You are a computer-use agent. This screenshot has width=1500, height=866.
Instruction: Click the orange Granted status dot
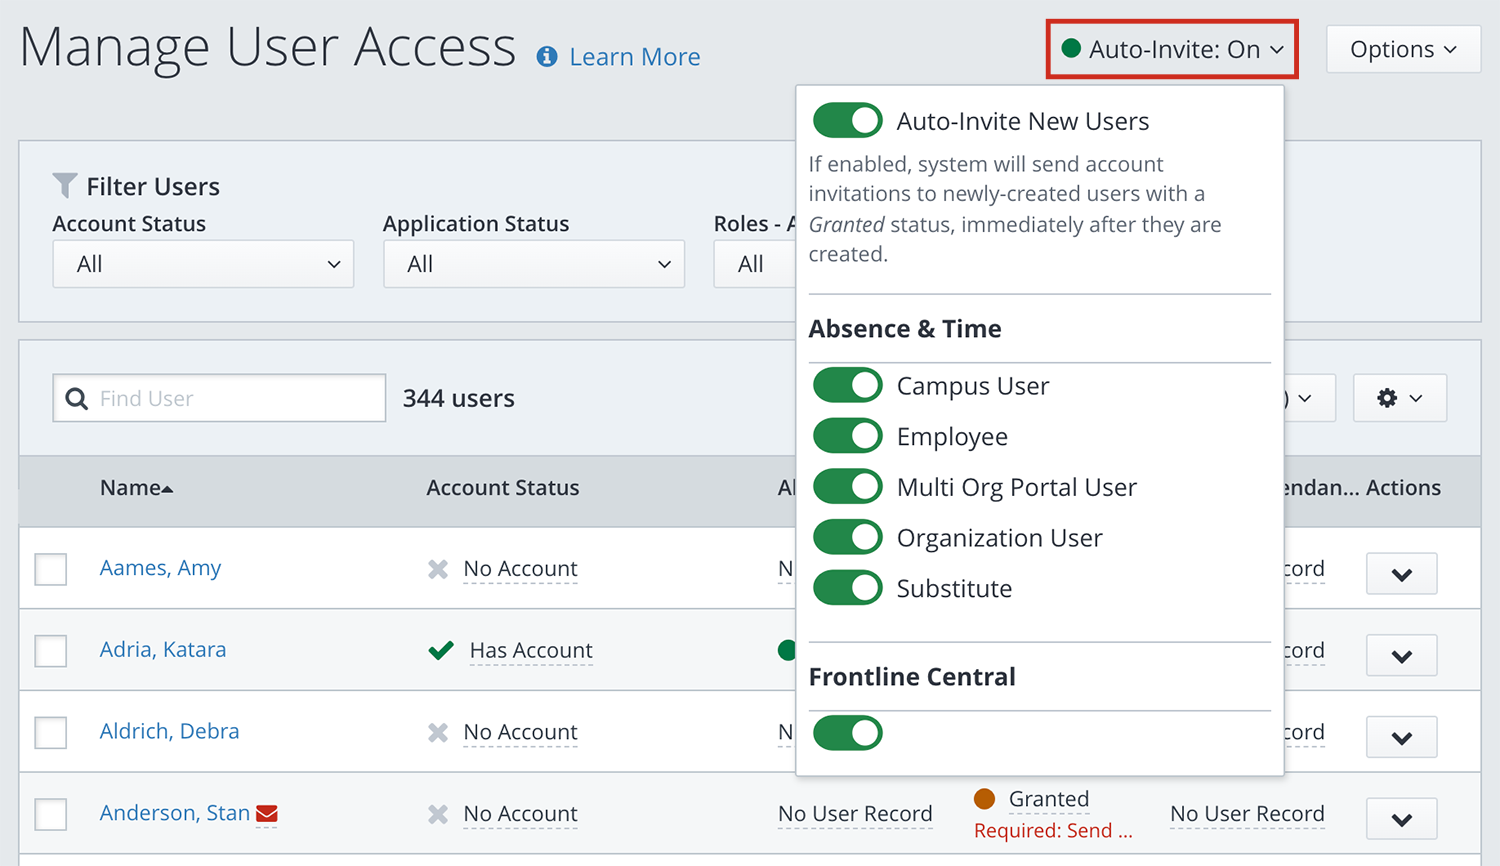coord(984,799)
